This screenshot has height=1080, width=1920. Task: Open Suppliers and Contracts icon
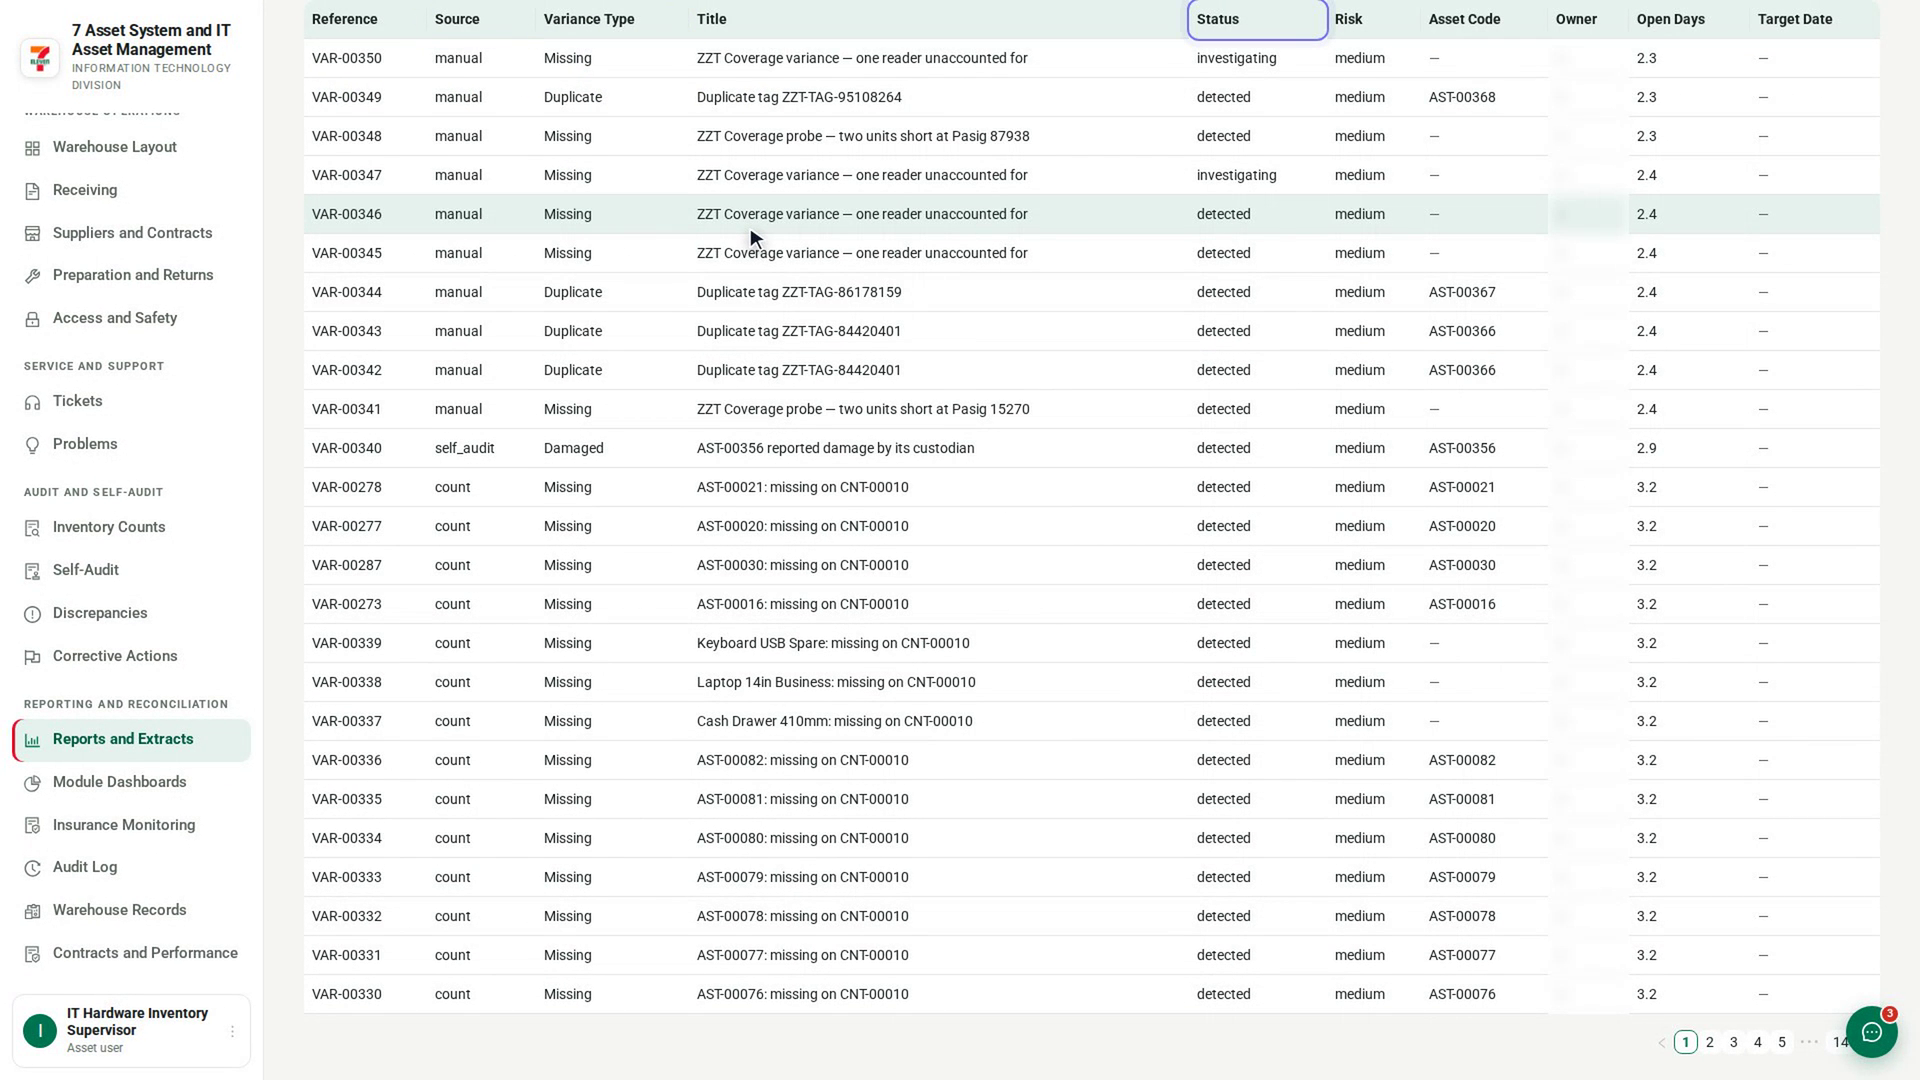pyautogui.click(x=32, y=234)
